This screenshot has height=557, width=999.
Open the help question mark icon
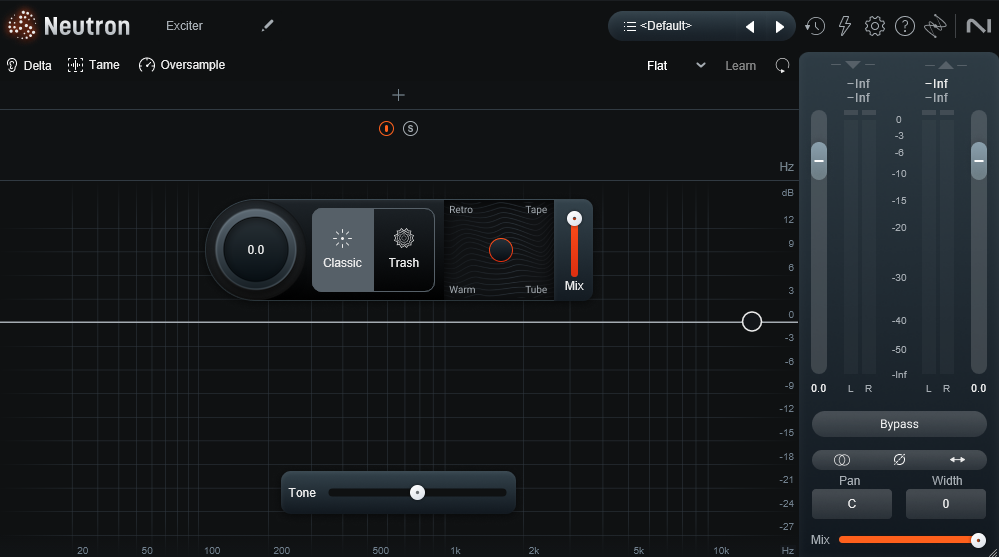pyautogui.click(x=905, y=26)
